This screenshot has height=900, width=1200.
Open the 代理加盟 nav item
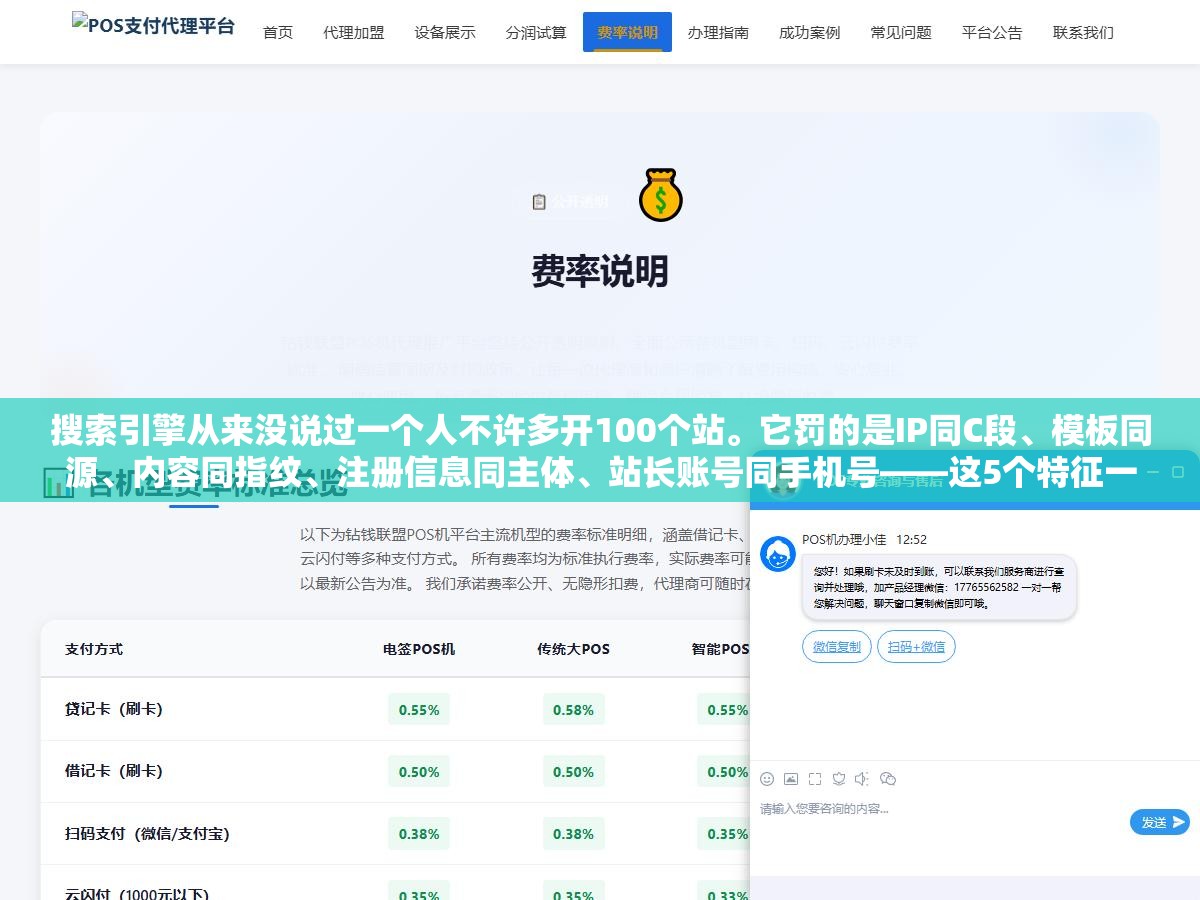(x=354, y=32)
